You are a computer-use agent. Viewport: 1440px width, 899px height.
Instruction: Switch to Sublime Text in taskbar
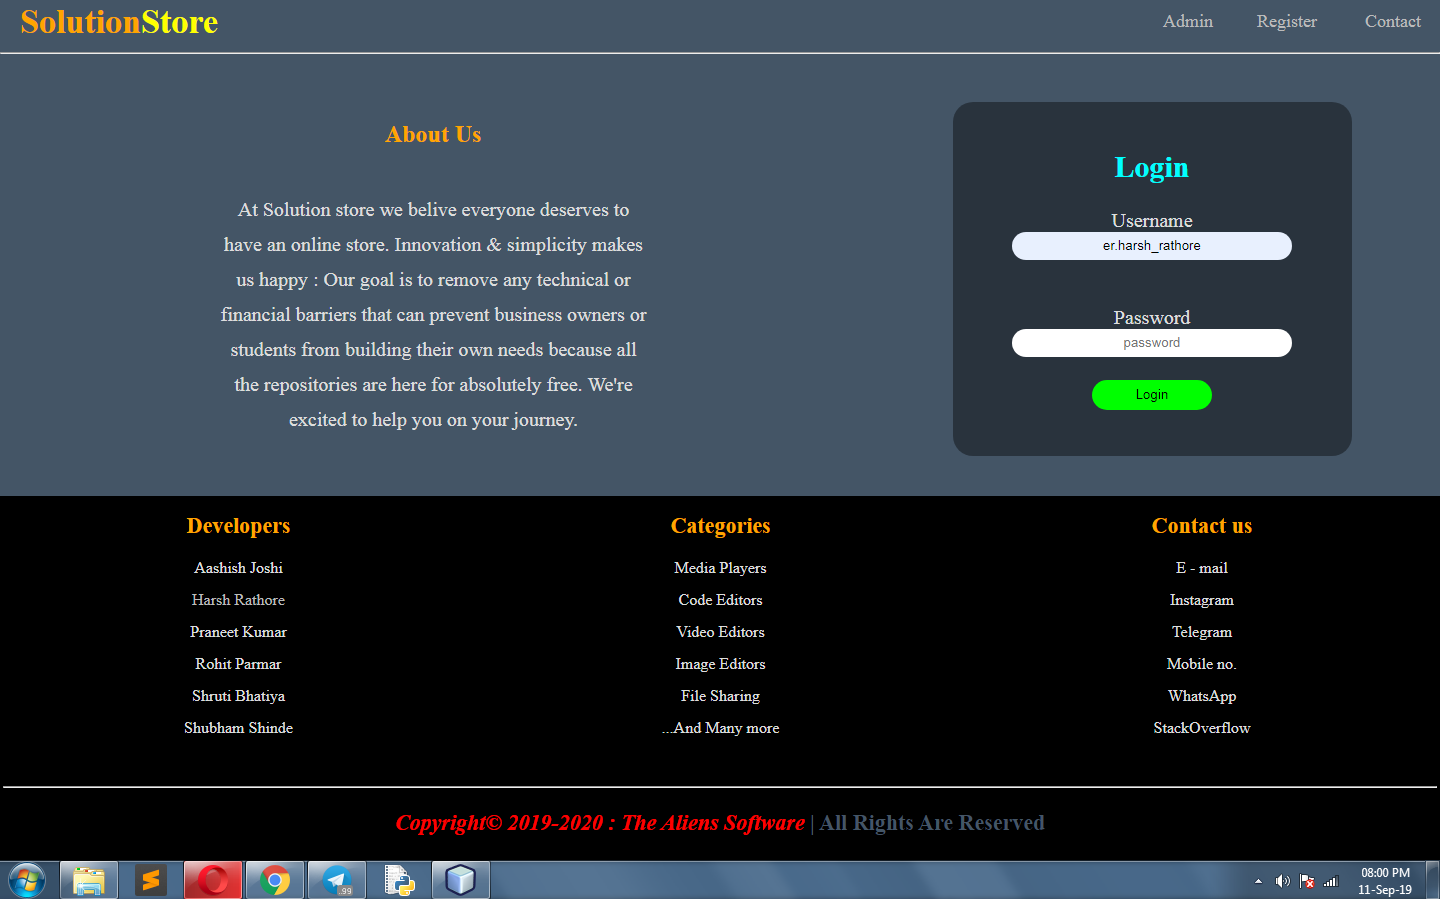151,881
